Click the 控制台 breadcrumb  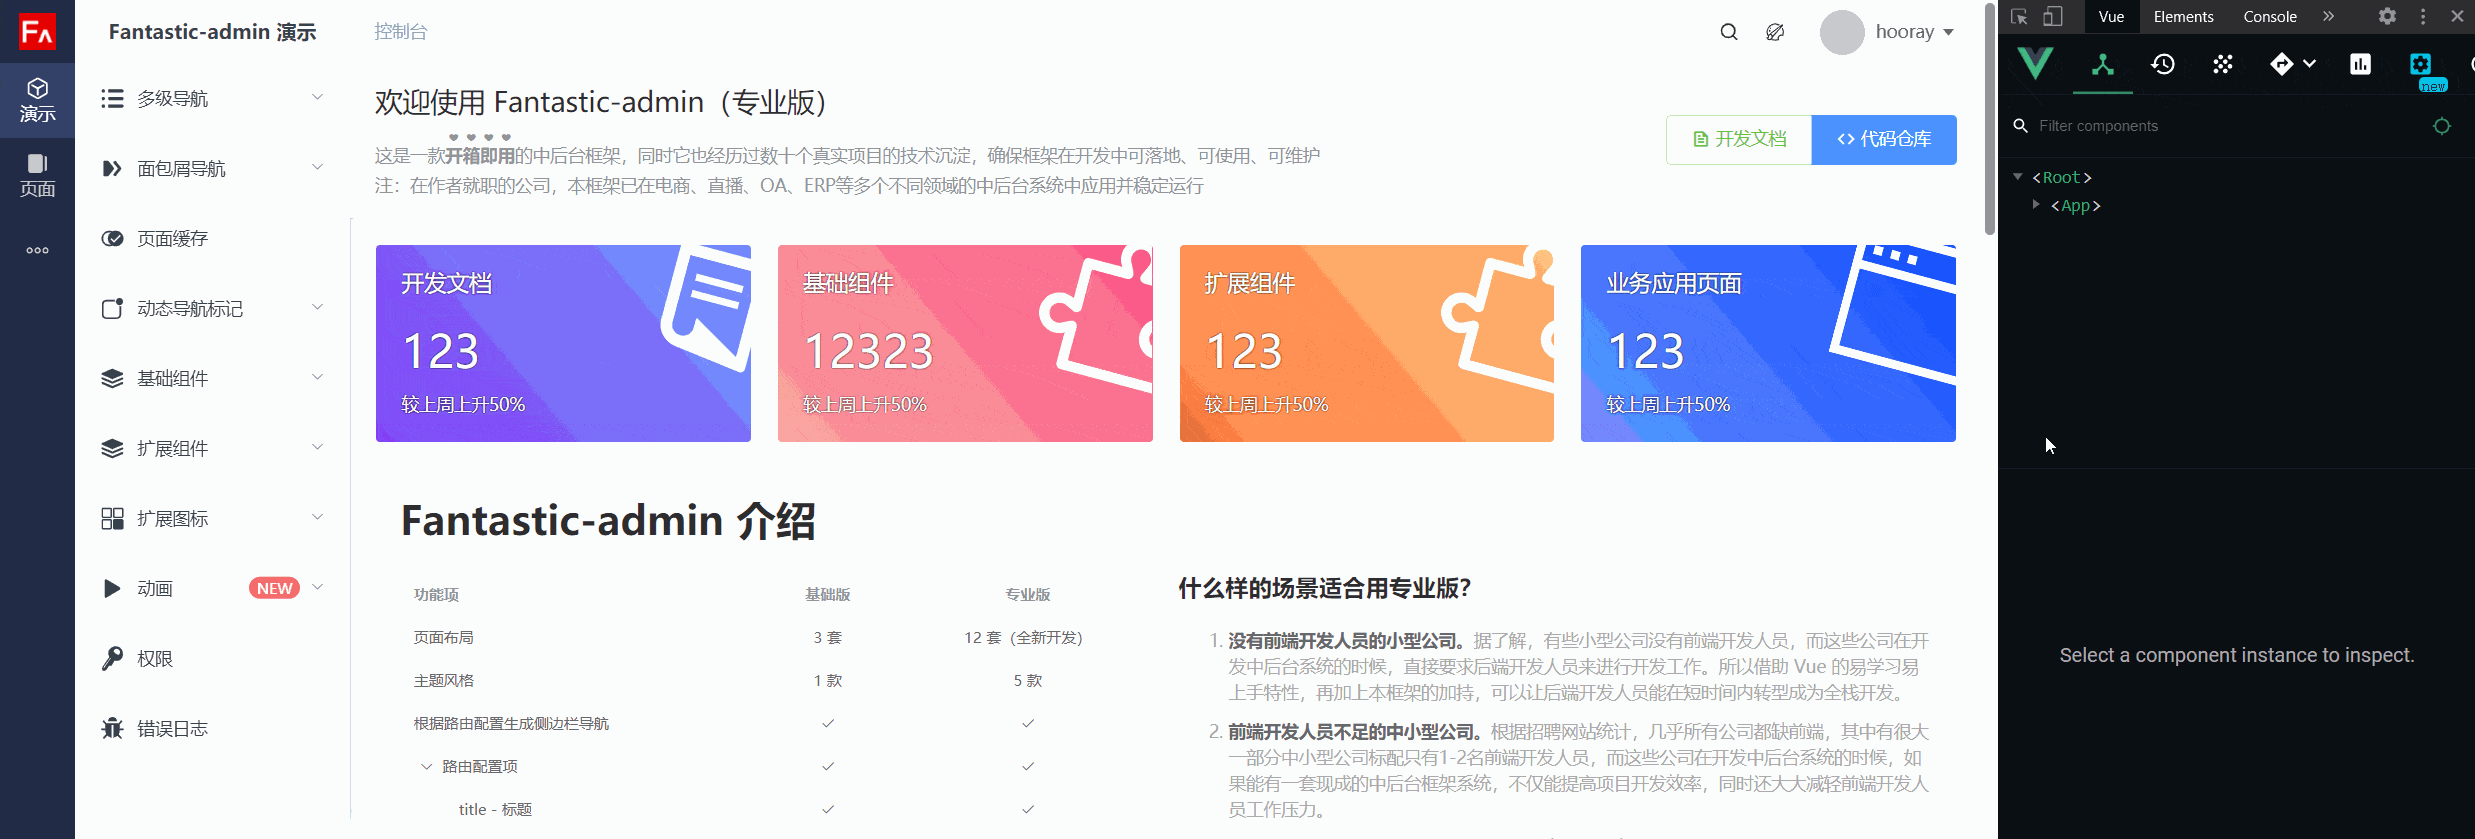point(400,32)
